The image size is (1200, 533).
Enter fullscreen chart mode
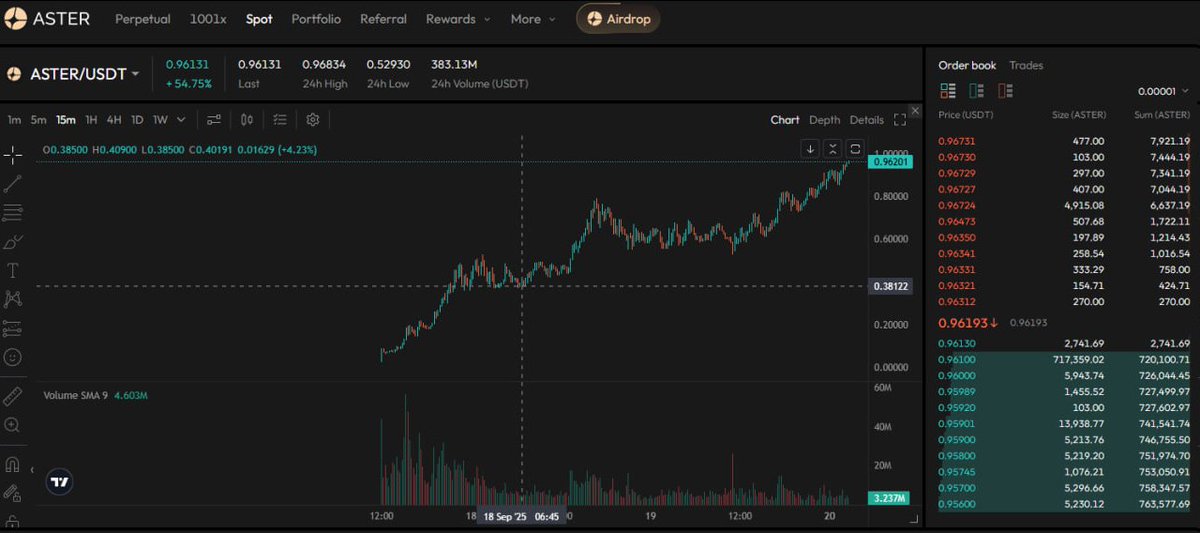point(899,120)
